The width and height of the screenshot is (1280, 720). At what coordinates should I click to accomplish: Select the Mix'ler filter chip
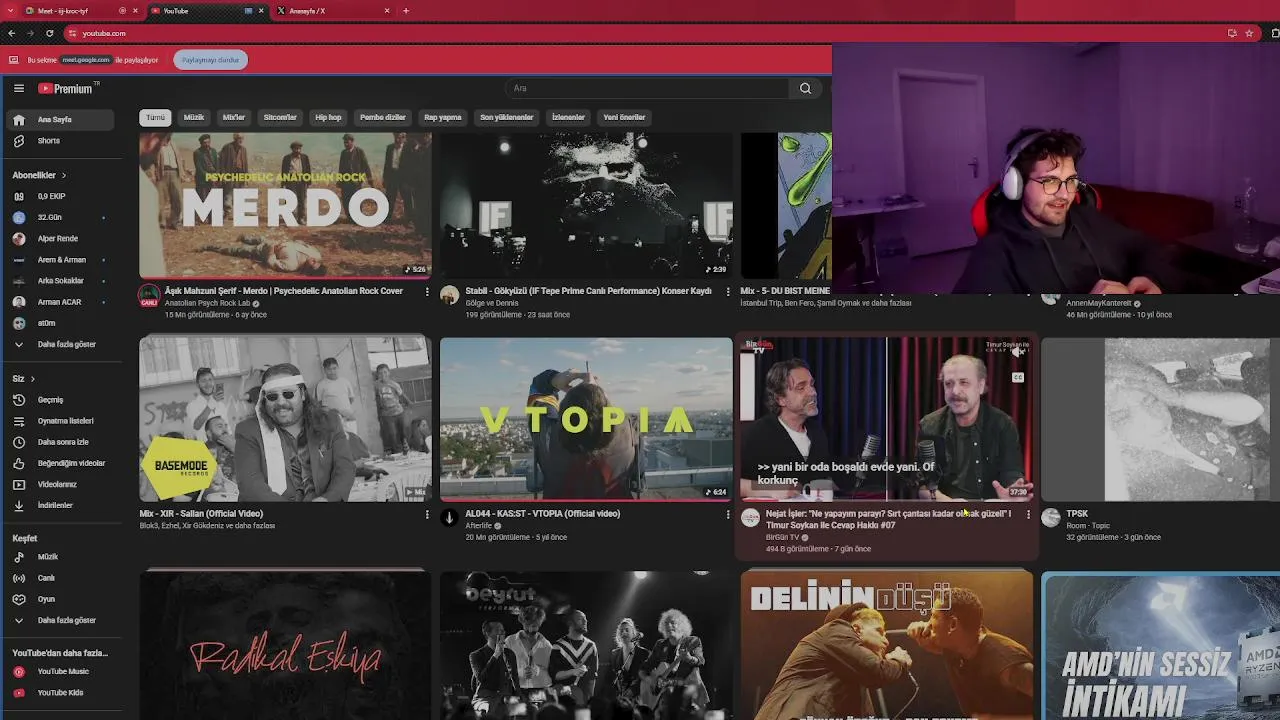(233, 117)
